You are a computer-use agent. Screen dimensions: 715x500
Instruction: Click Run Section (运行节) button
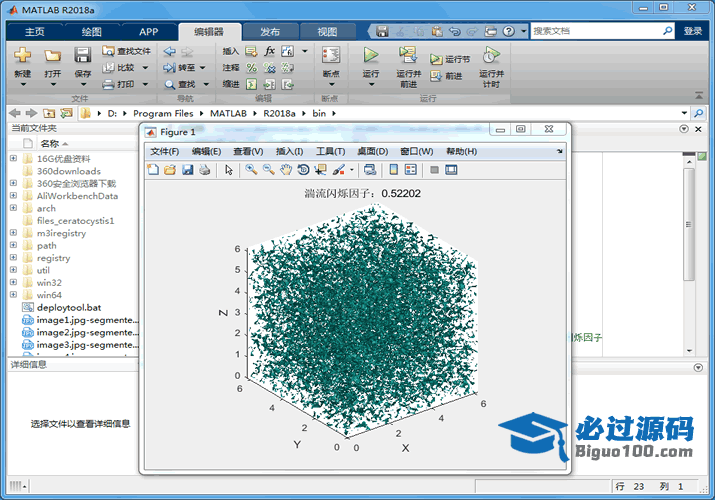pyautogui.click(x=450, y=59)
